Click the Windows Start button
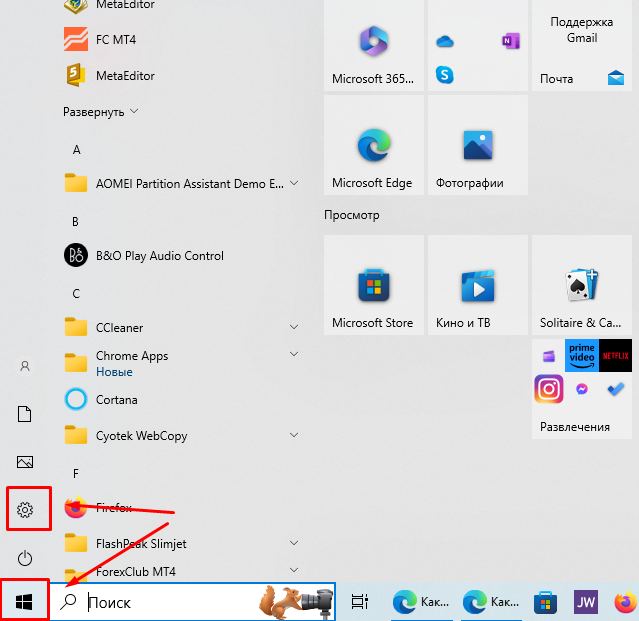The image size is (639, 621). tap(24, 601)
